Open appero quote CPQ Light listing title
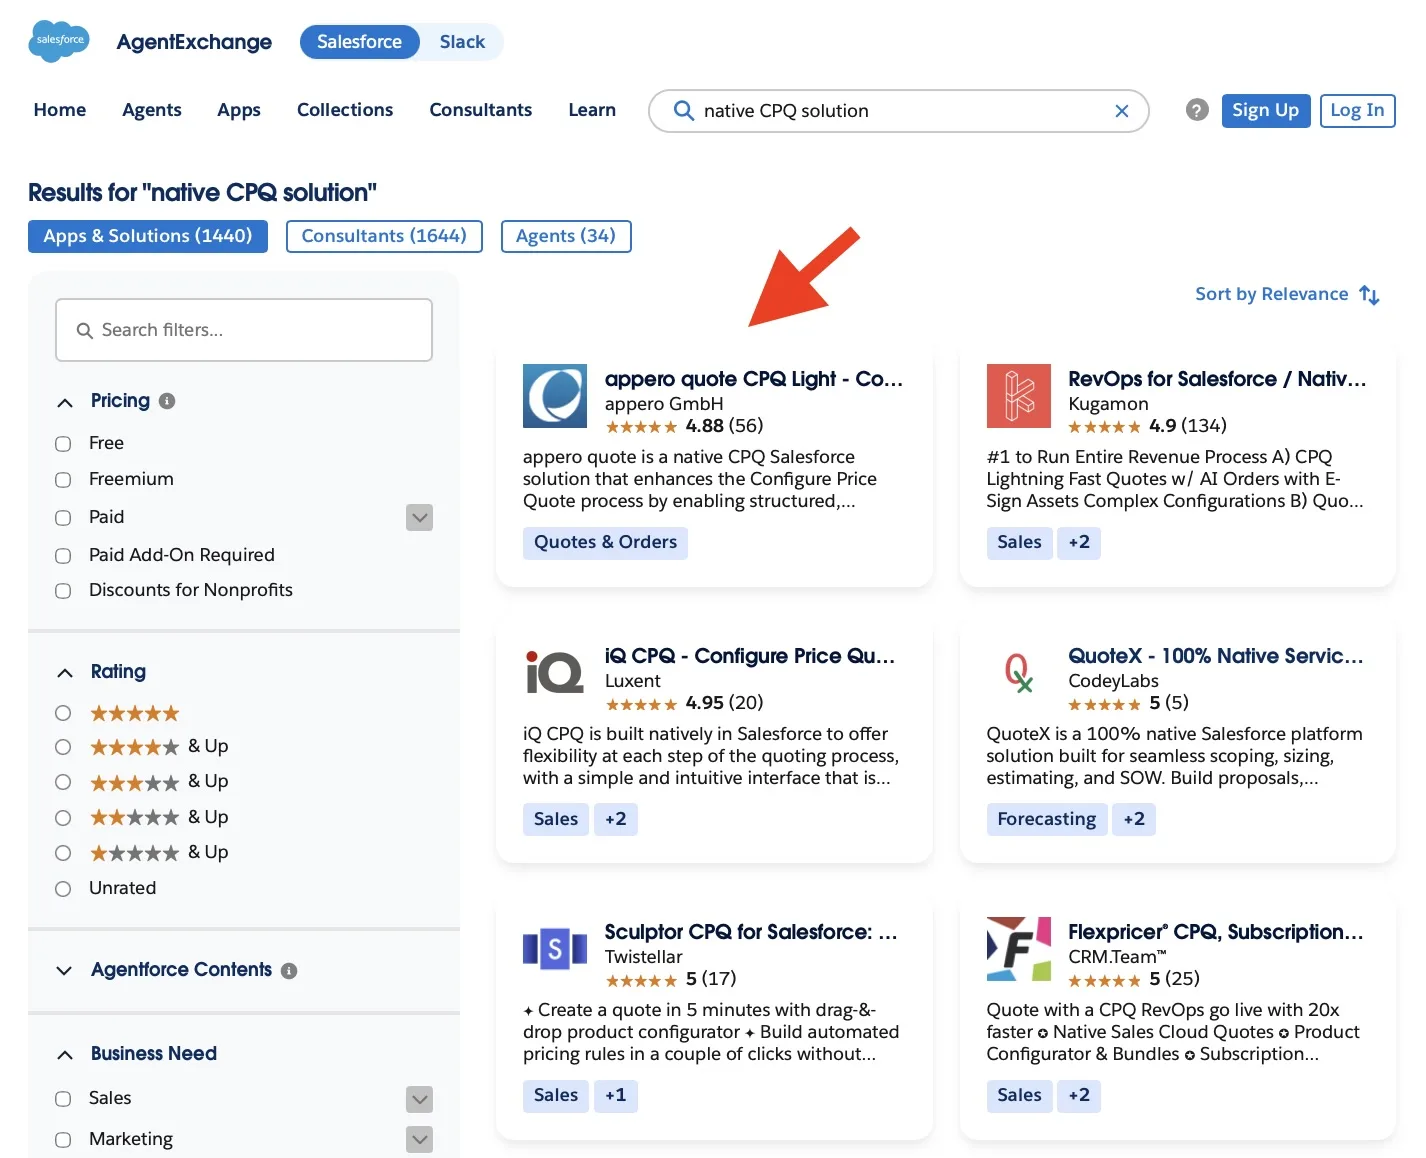This screenshot has height=1158, width=1426. (754, 379)
